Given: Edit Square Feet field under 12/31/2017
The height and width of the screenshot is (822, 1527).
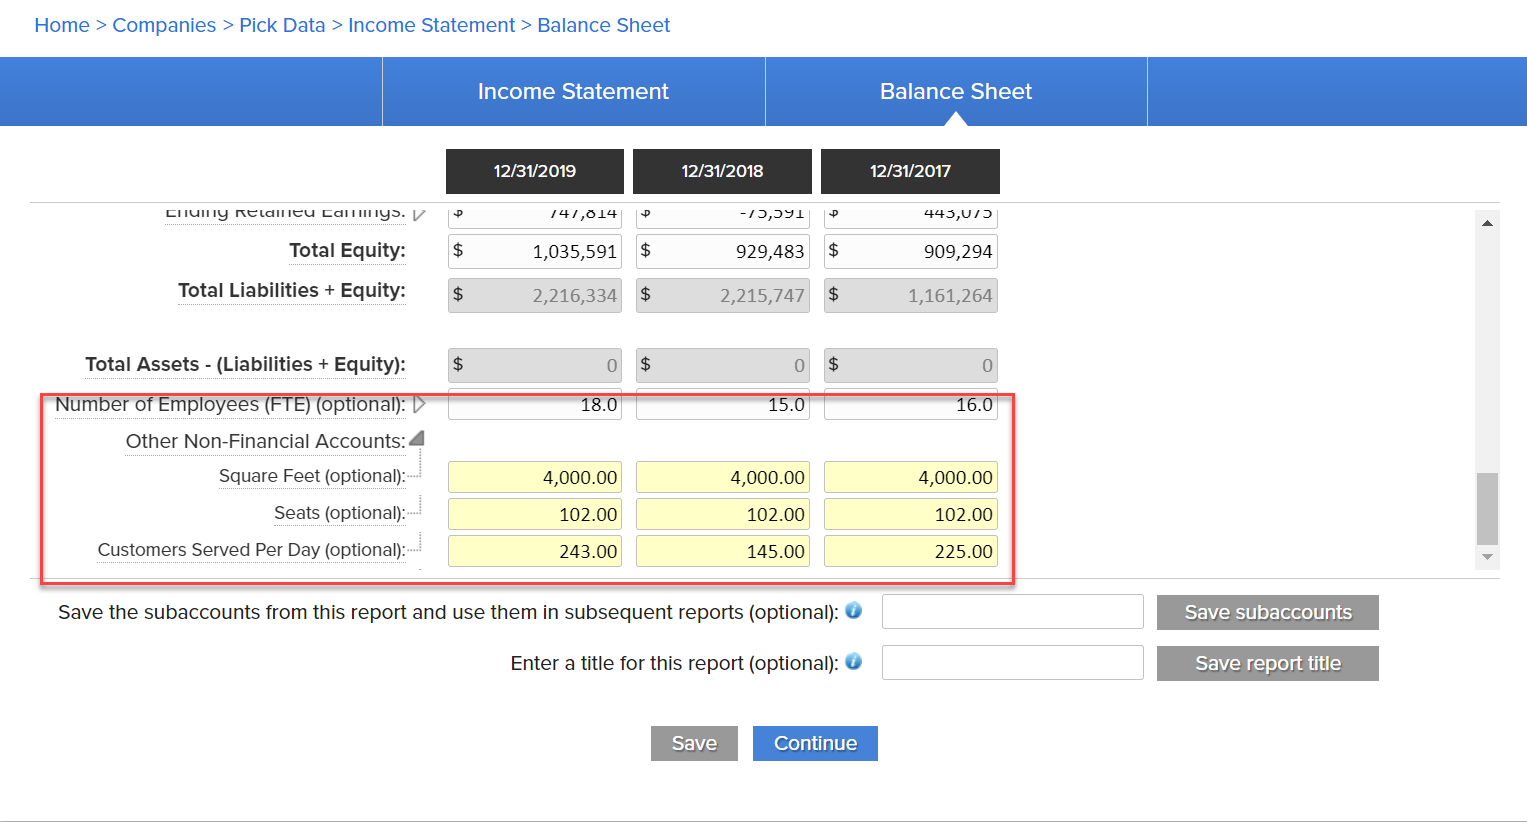Looking at the screenshot, I should [x=911, y=477].
